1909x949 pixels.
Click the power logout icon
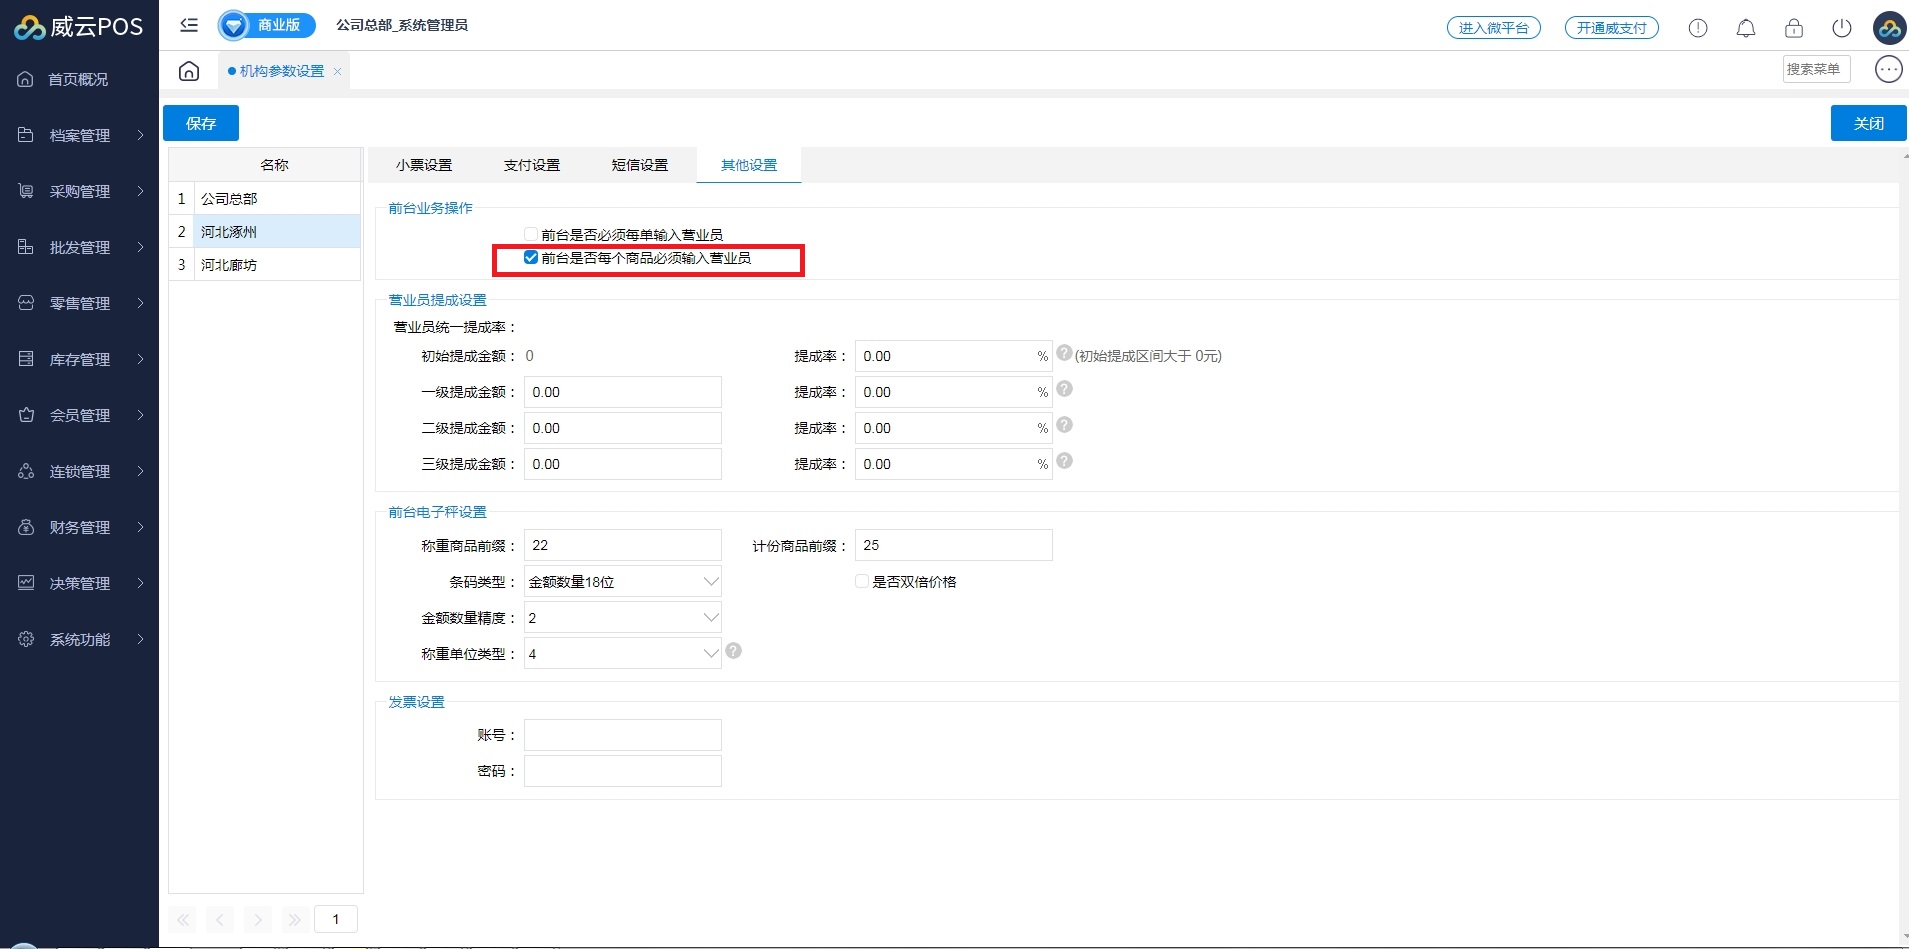(1842, 28)
